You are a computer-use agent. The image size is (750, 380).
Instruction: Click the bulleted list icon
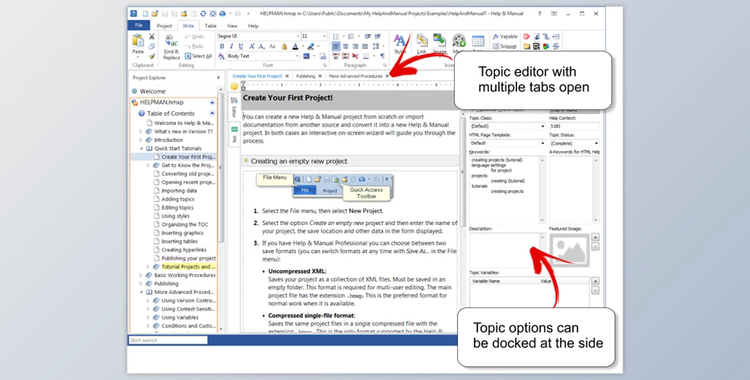coord(336,36)
